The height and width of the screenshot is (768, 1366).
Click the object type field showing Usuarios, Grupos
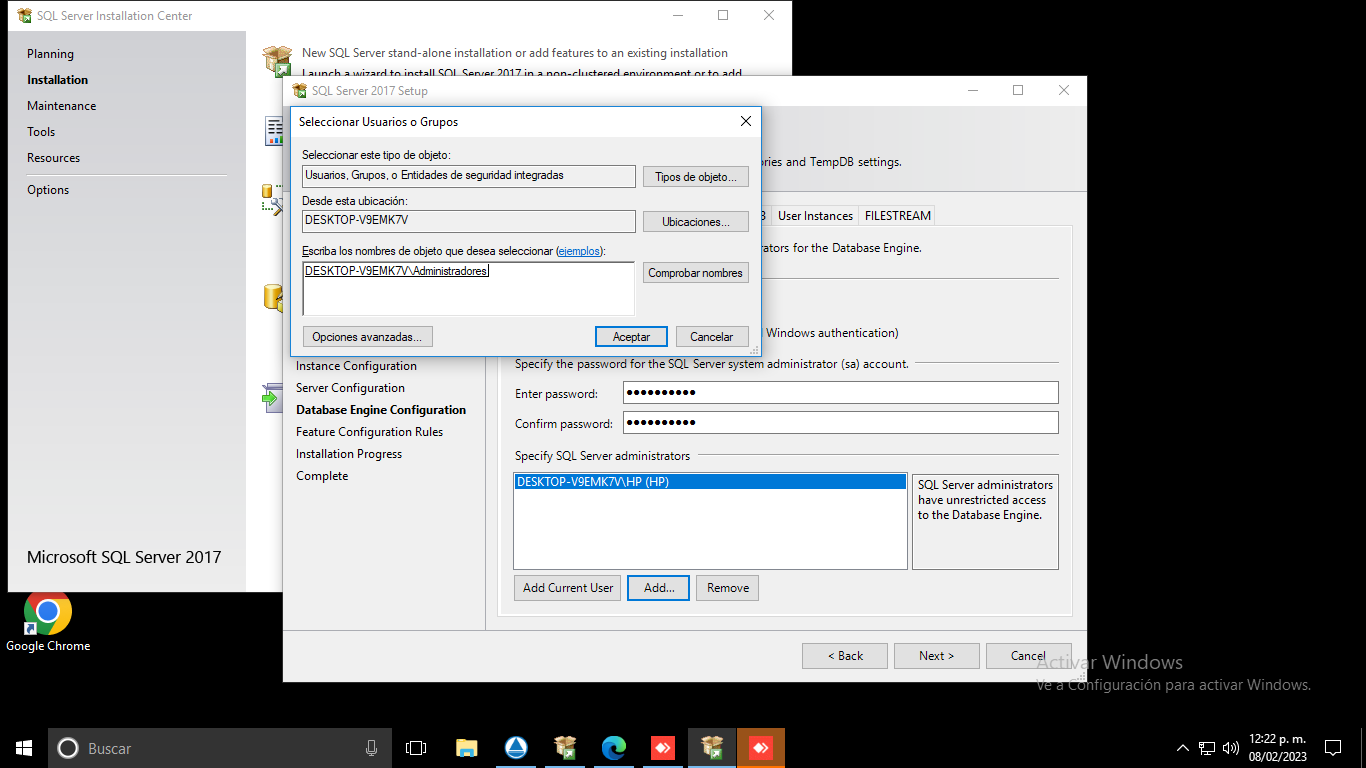click(x=468, y=176)
